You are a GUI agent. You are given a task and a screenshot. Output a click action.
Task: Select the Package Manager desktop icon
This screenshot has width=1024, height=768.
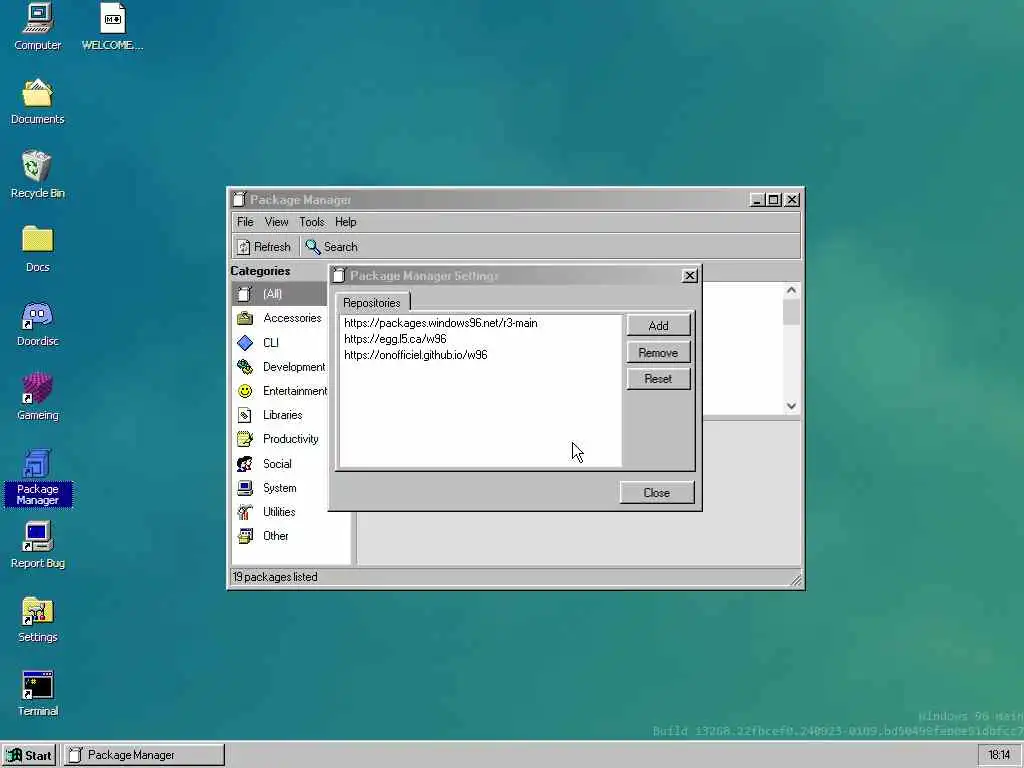37,478
